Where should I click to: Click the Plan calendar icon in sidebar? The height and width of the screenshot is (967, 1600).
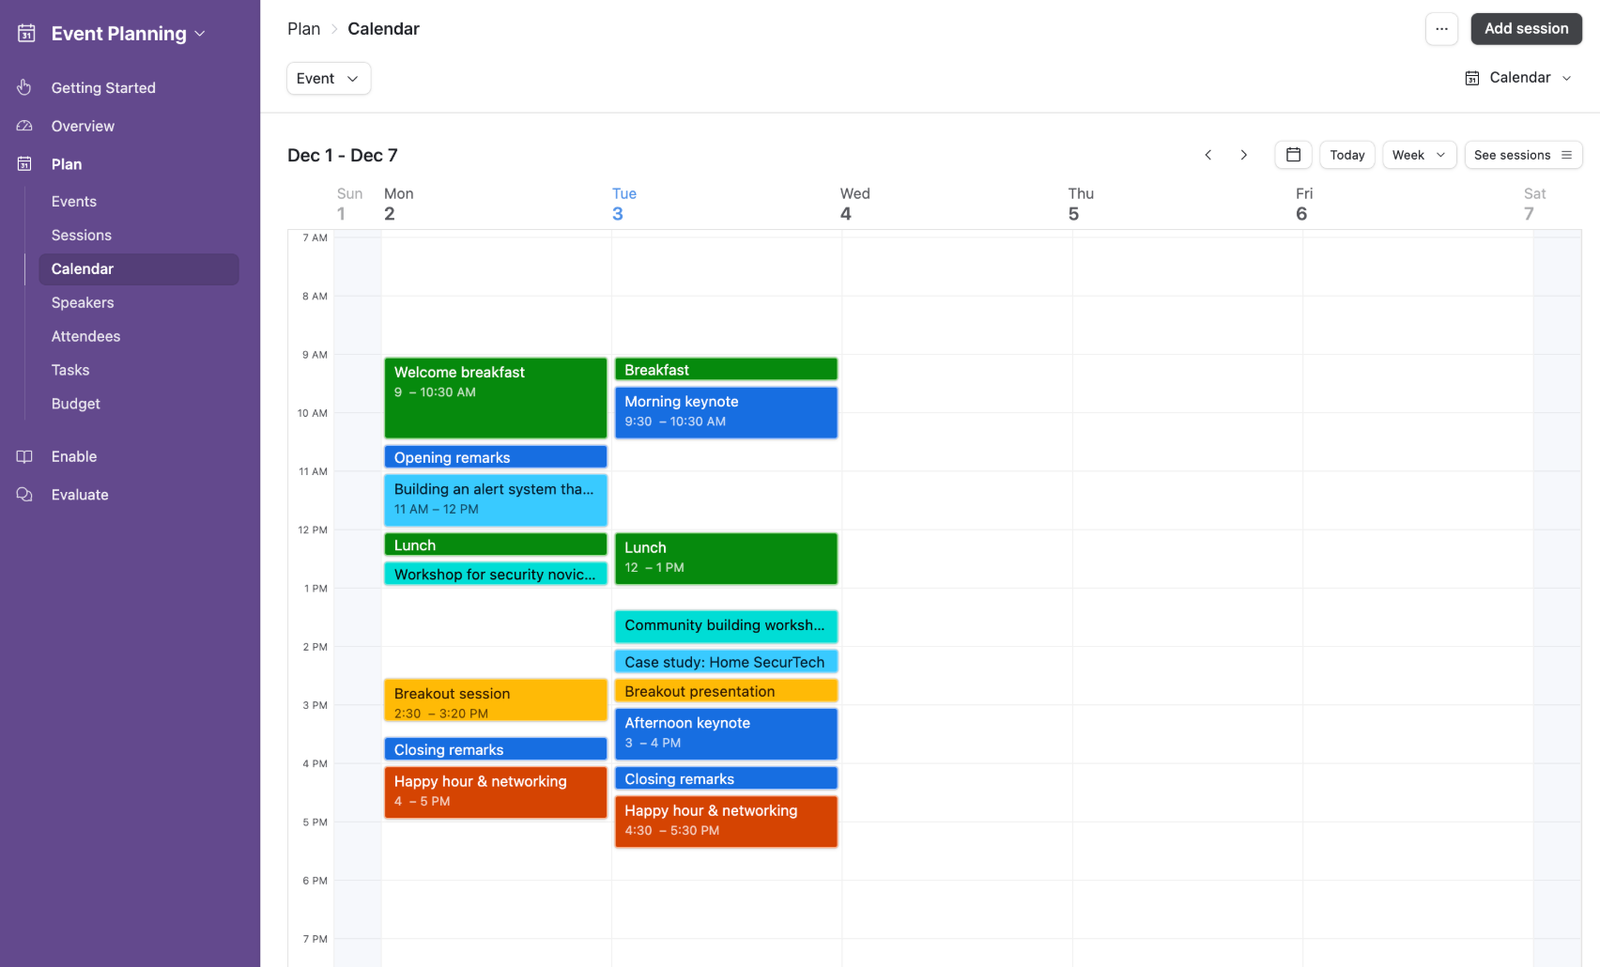click(x=24, y=164)
